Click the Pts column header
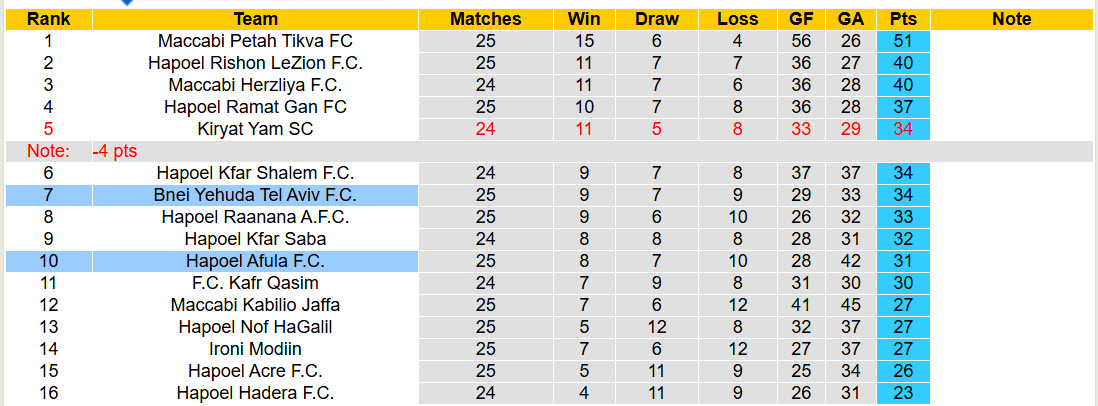 click(903, 19)
